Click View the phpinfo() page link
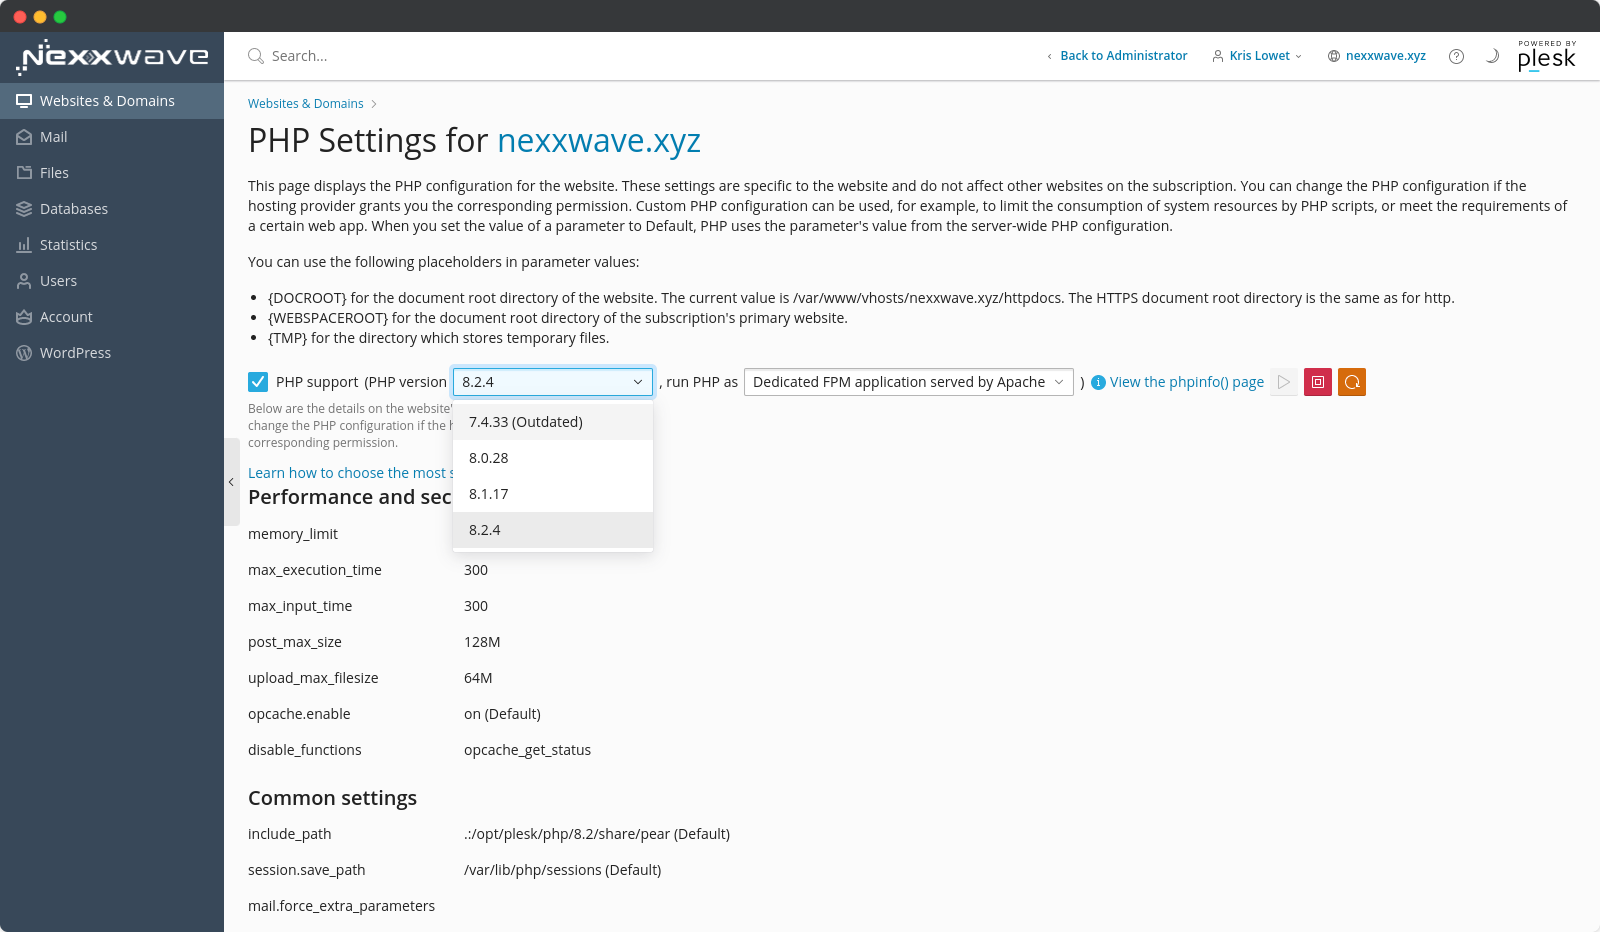 (1187, 382)
